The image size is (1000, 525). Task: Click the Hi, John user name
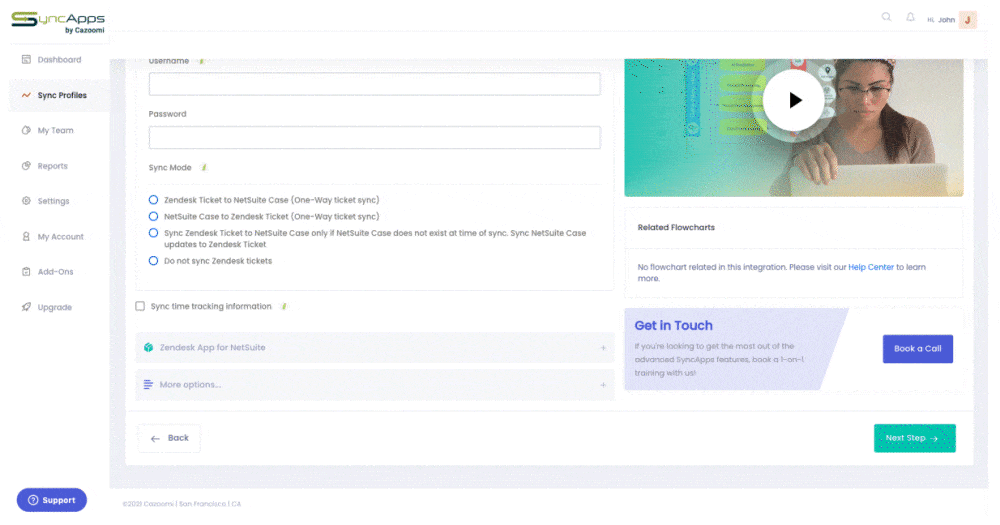click(x=941, y=20)
